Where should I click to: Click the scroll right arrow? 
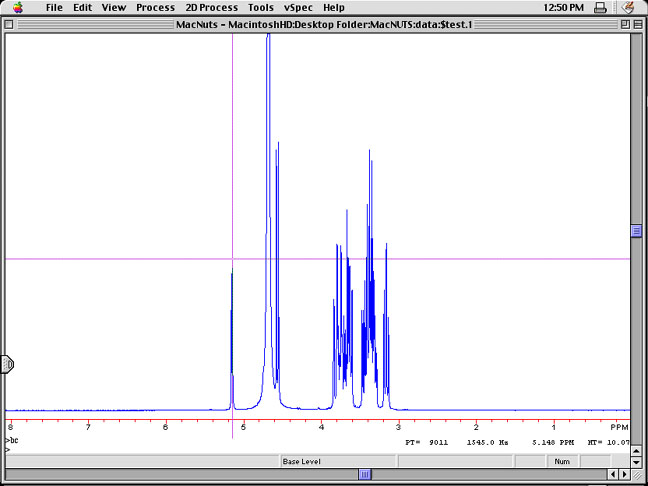(x=624, y=474)
